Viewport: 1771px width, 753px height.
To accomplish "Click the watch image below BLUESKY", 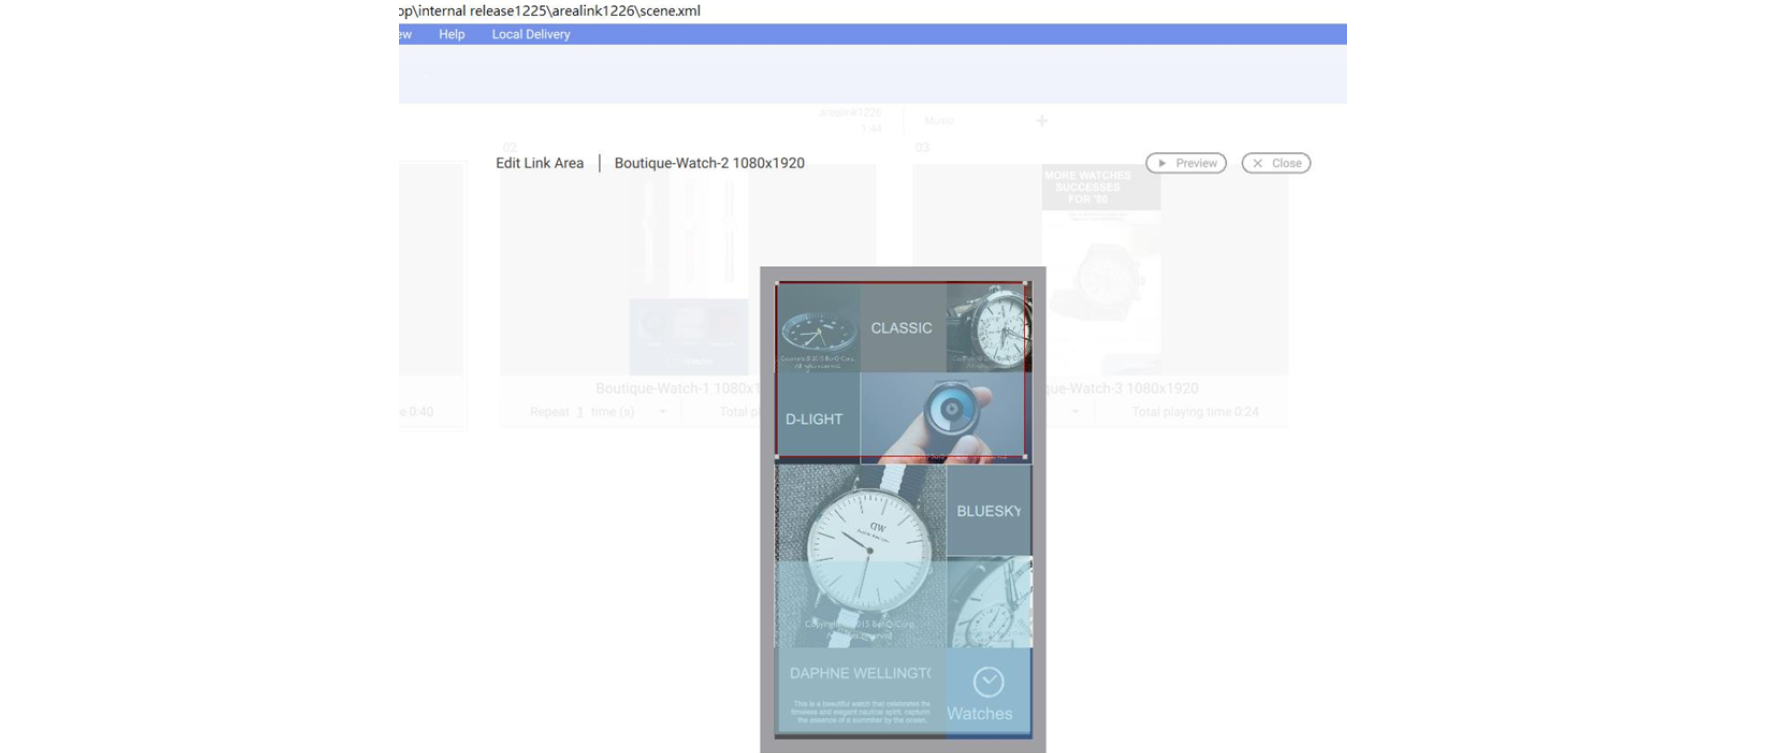I will (x=989, y=601).
